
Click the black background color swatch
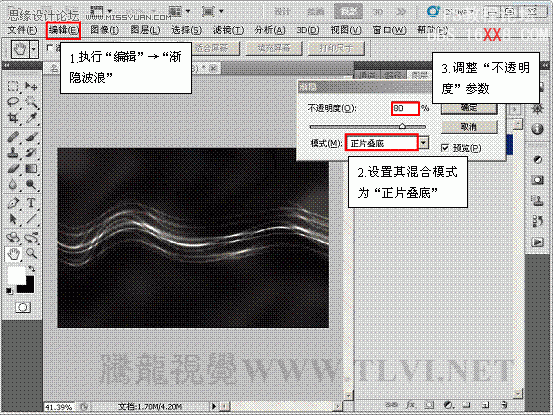(30, 287)
